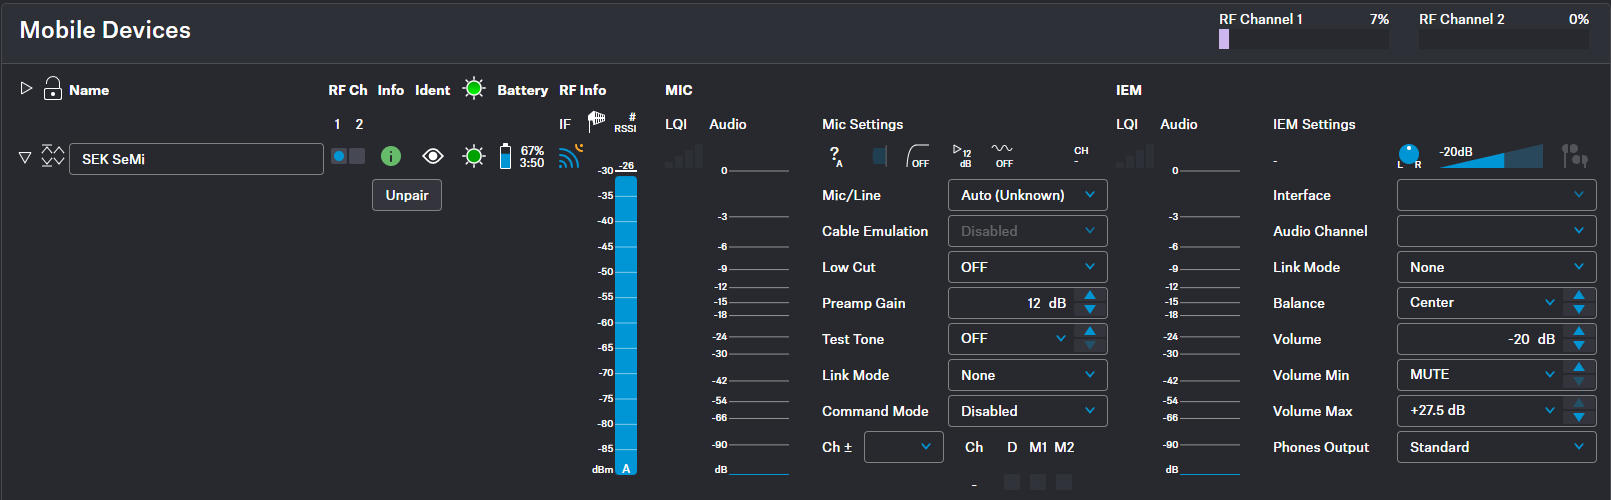Open the Audio Channel dropdown
The width and height of the screenshot is (1611, 500).
coord(1496,231)
